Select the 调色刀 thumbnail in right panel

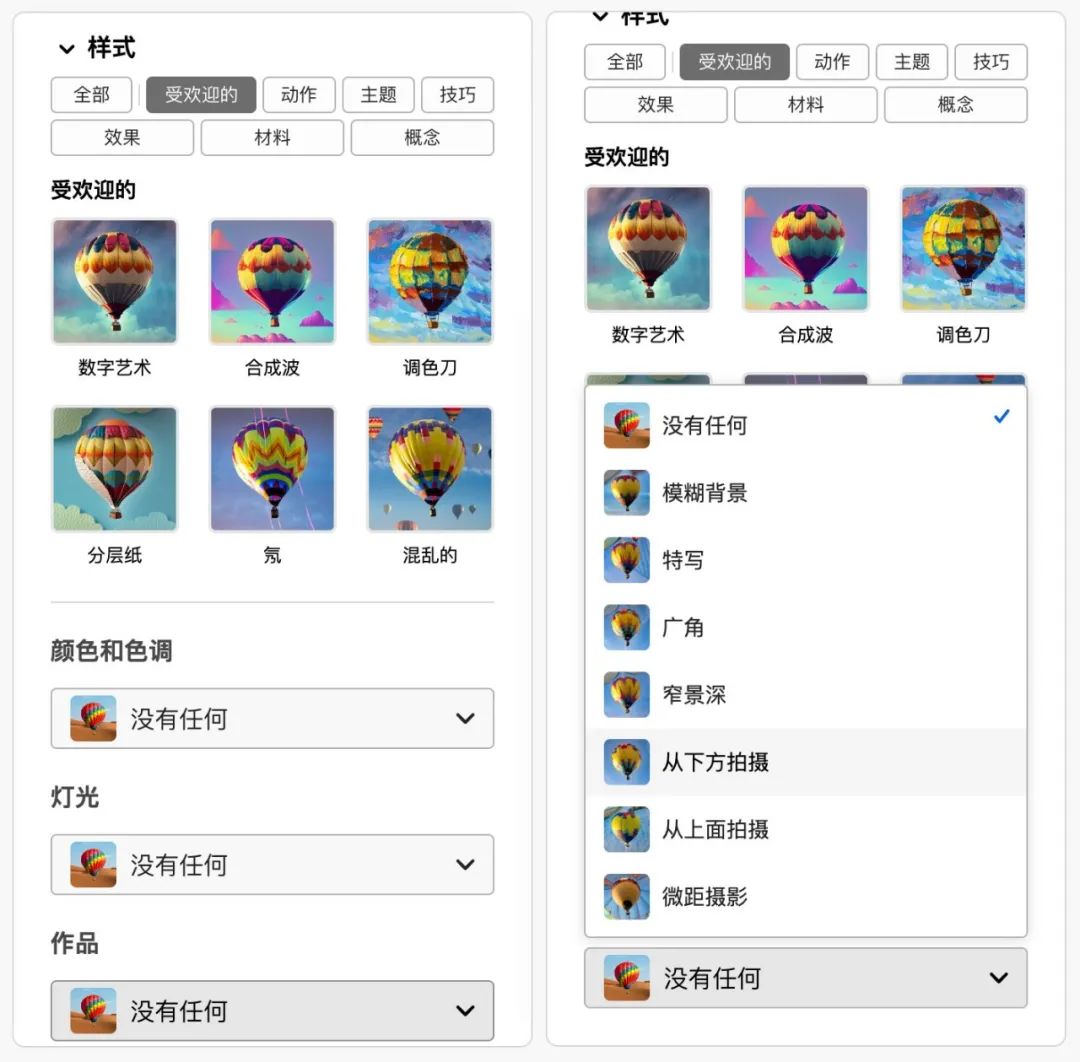coord(963,249)
